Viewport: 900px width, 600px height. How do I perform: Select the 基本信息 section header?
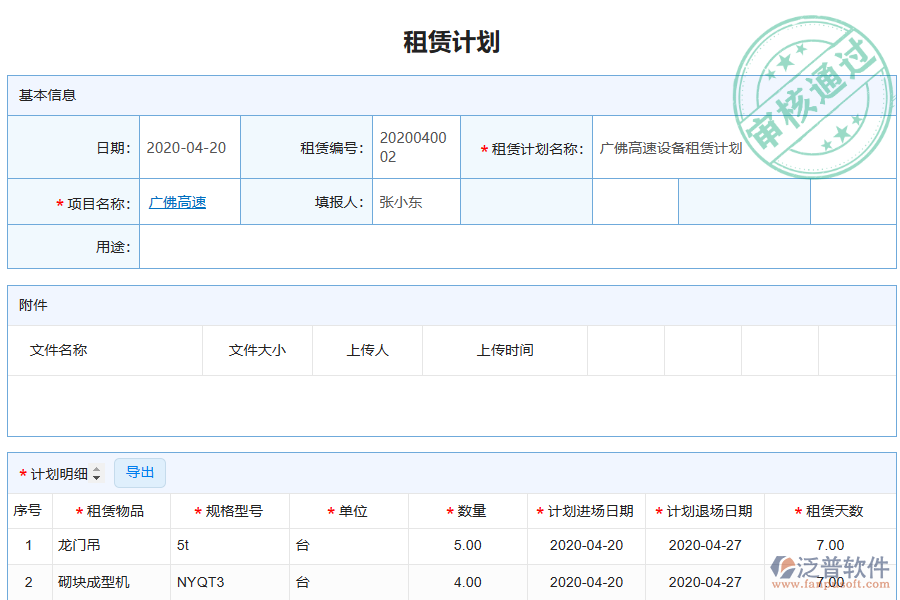pos(44,96)
